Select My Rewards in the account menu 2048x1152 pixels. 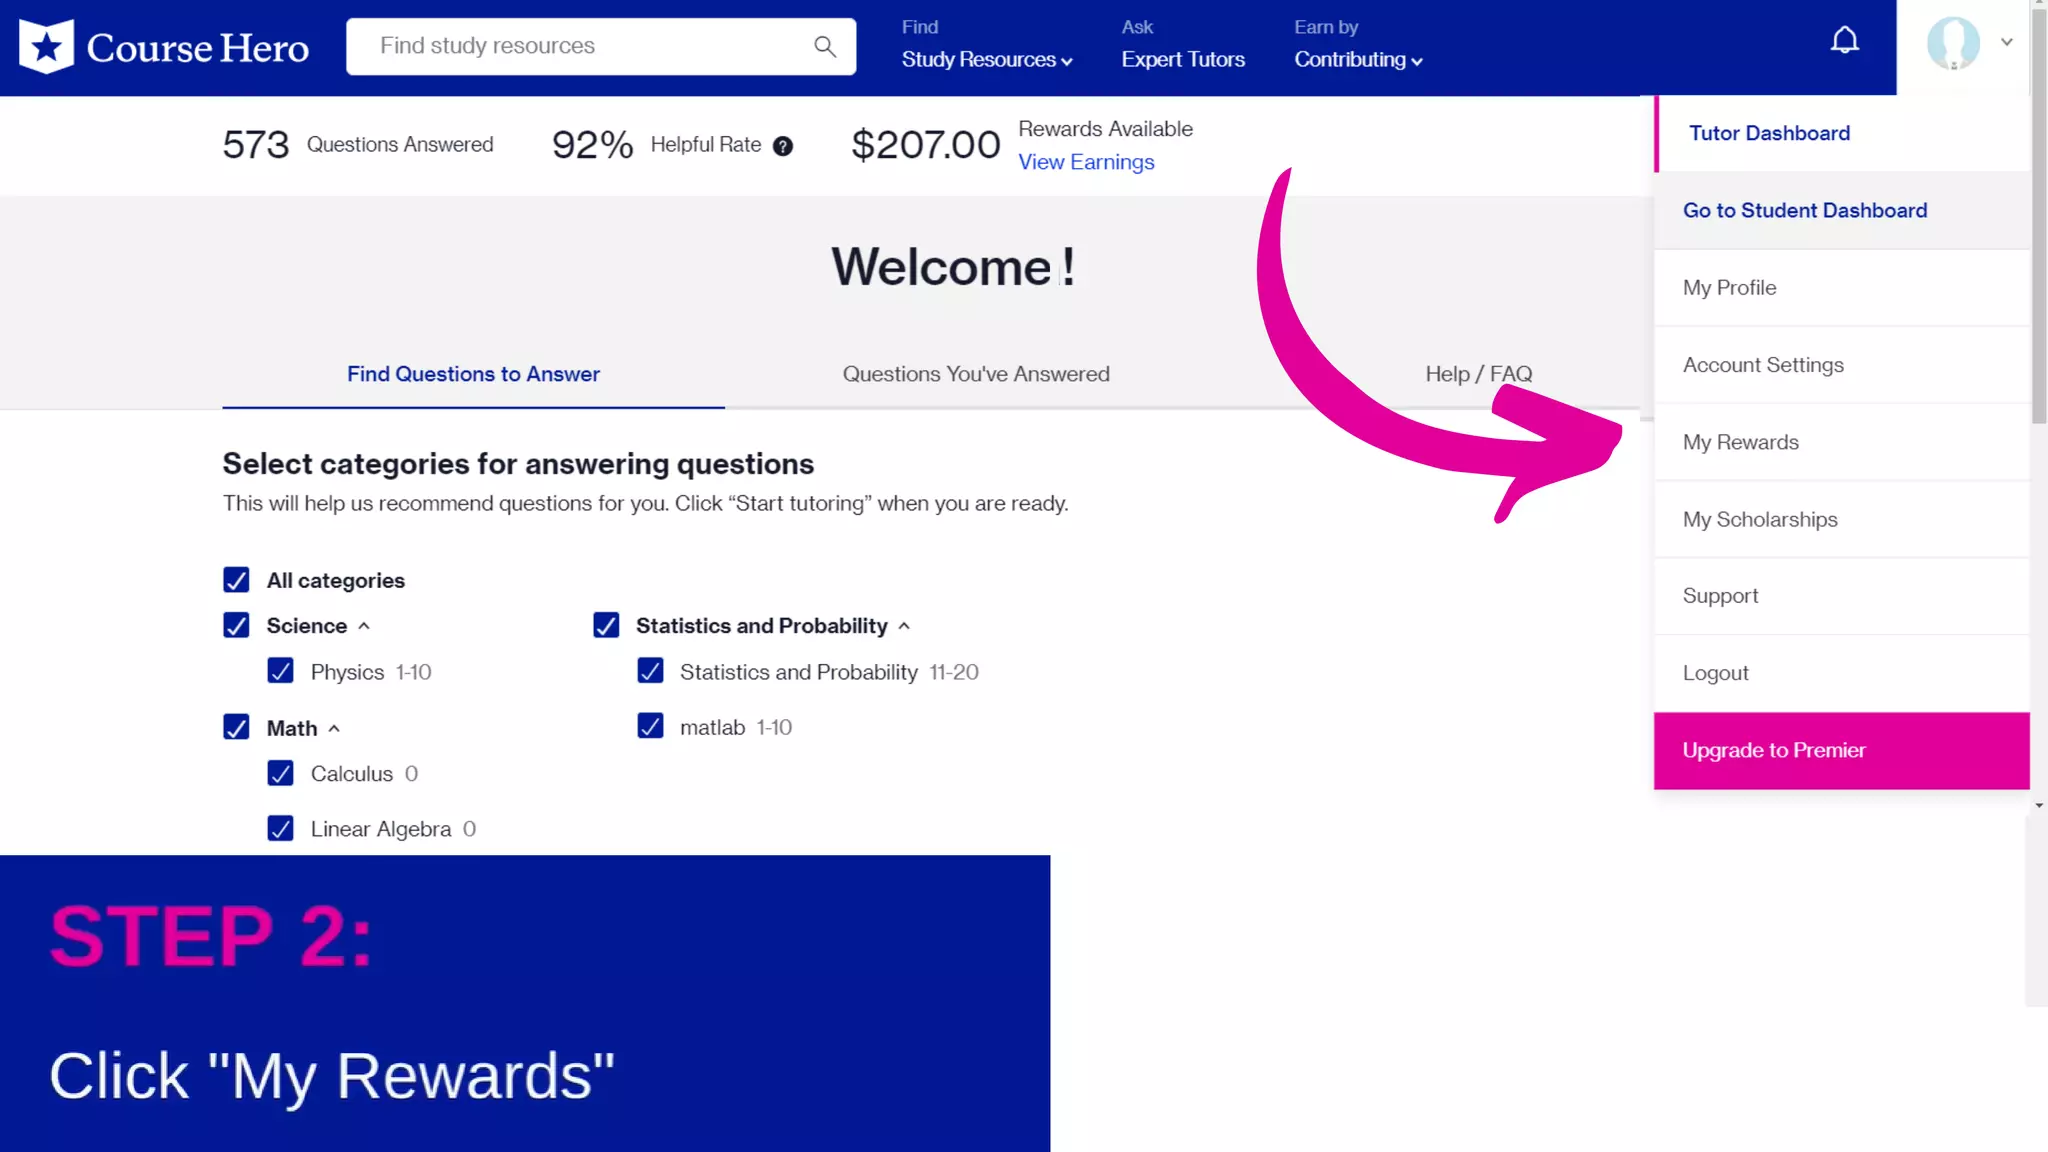(x=1740, y=442)
